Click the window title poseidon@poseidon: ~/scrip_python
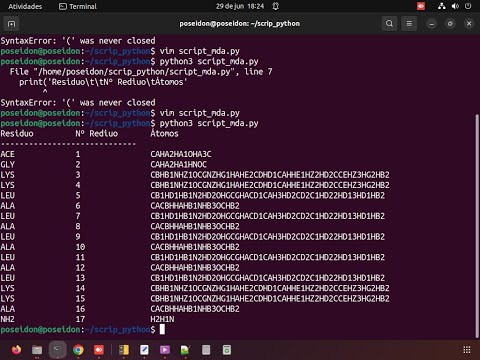Viewport: 480px width, 360px height. pos(239,24)
